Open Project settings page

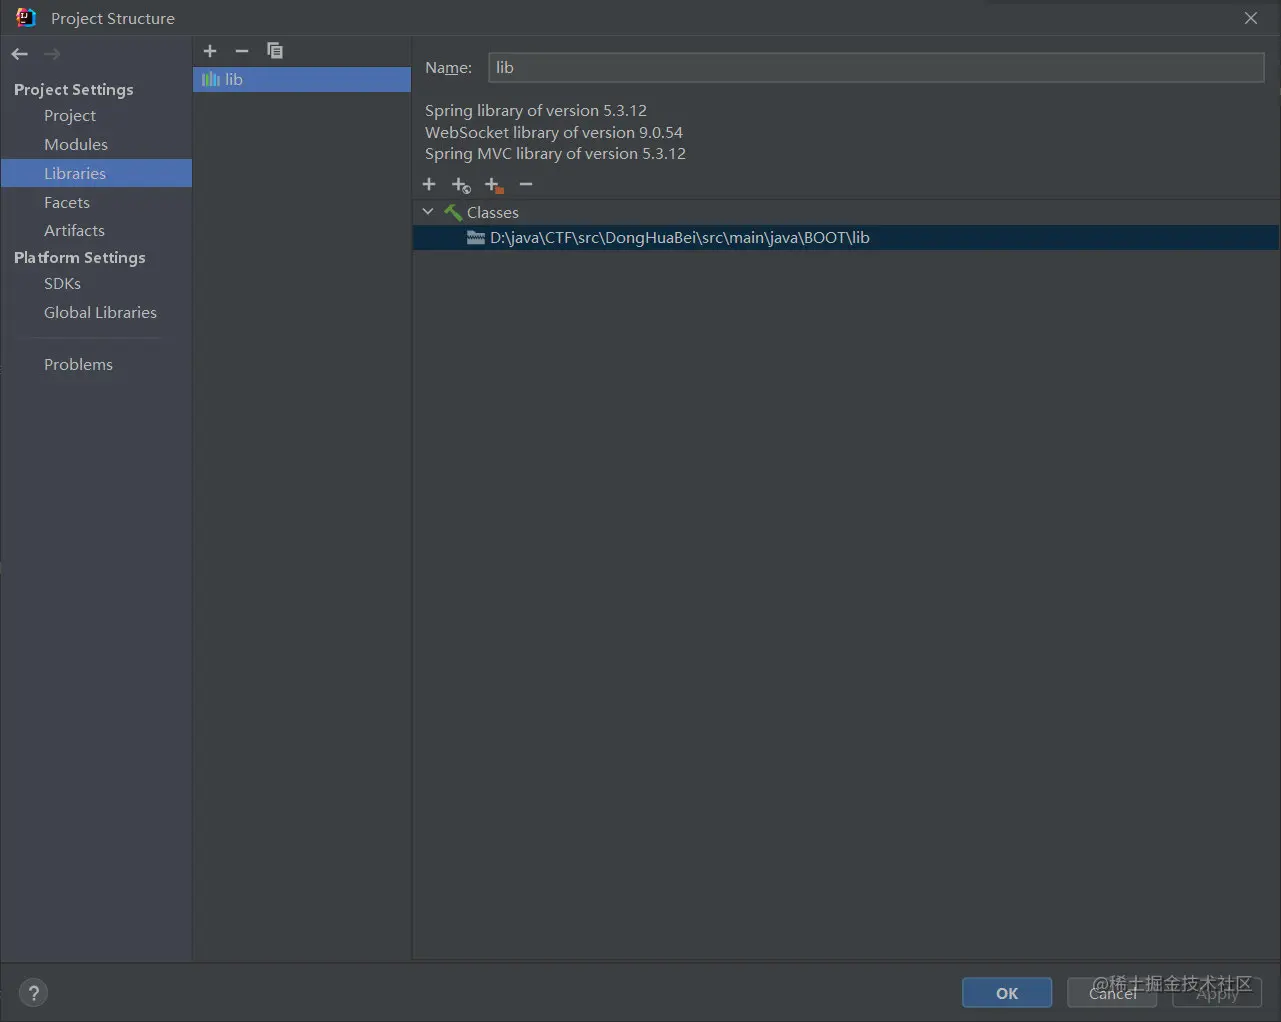70,116
